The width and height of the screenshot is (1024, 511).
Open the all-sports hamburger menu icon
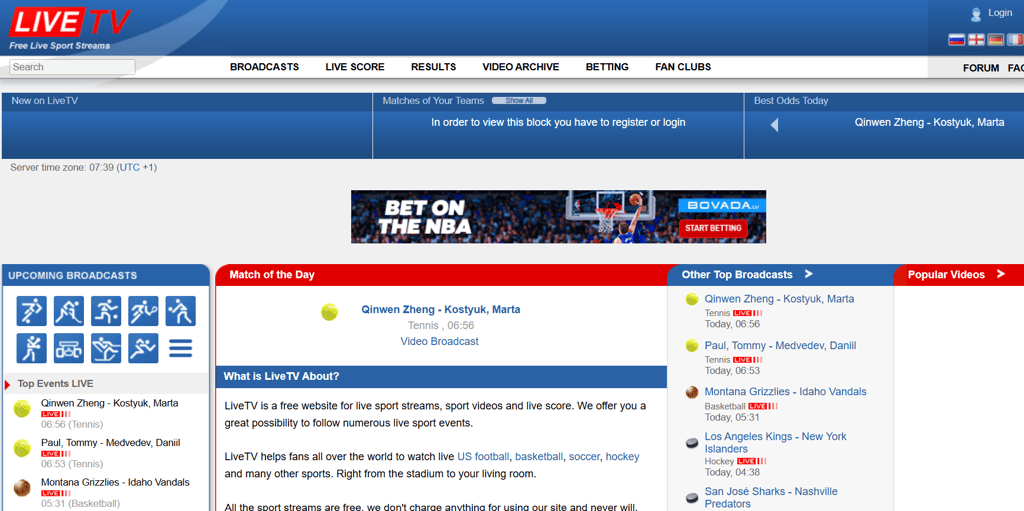[x=180, y=348]
